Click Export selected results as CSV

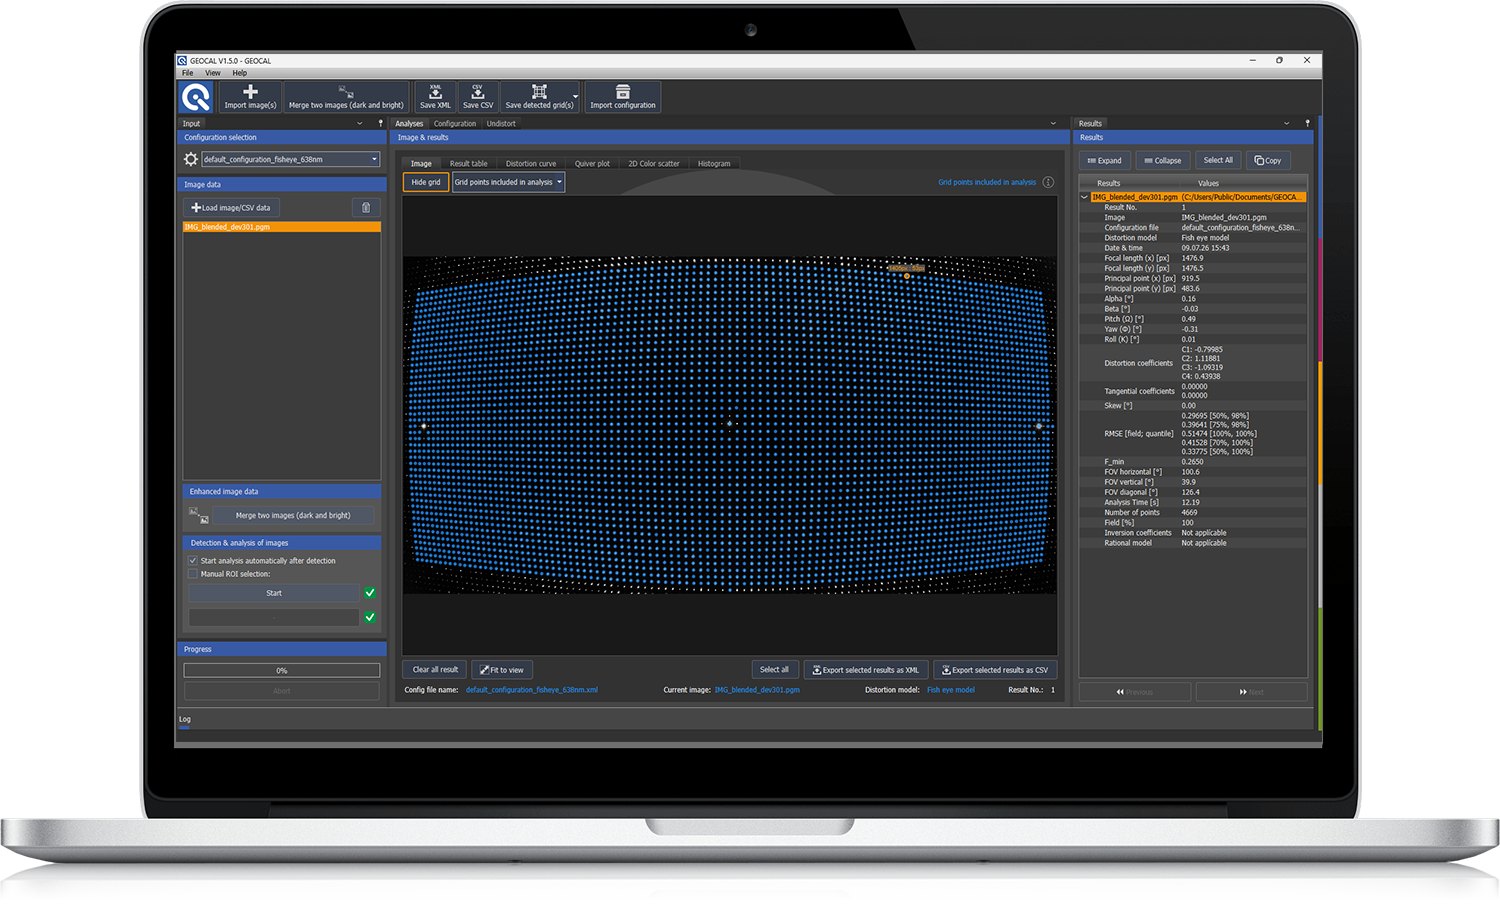tap(995, 670)
